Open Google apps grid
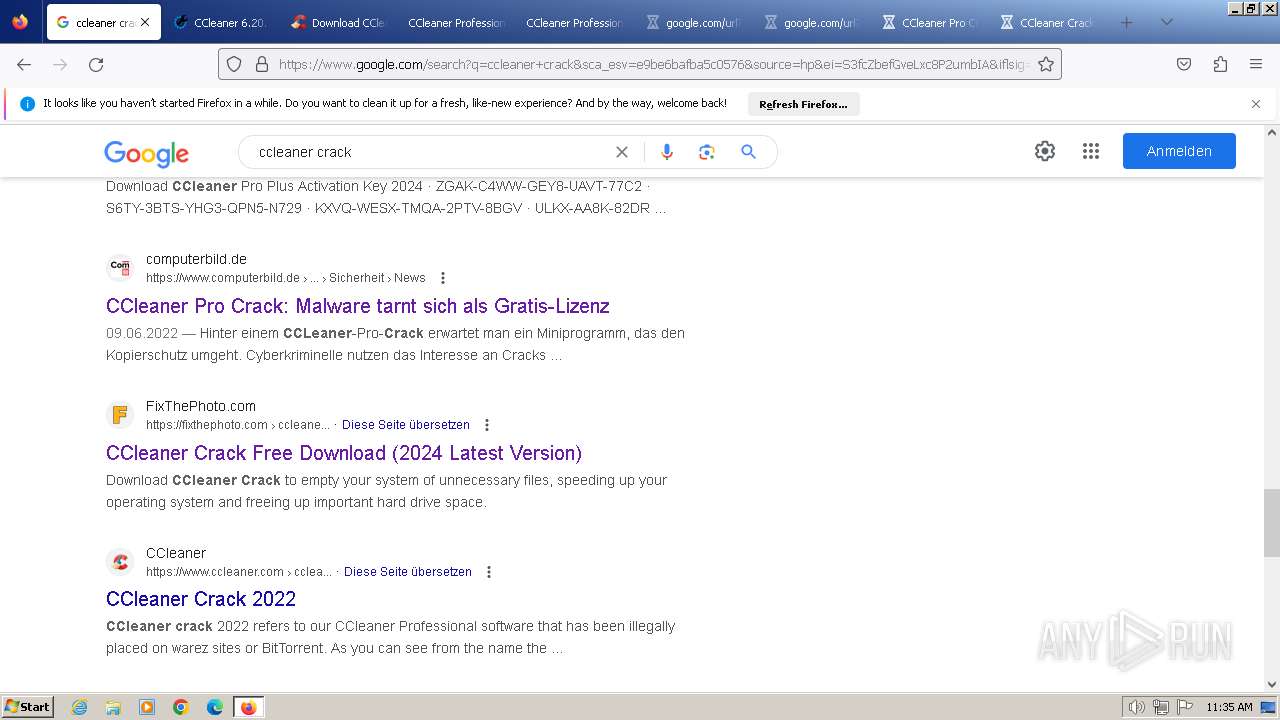Image resolution: width=1280 pixels, height=720 pixels. (x=1091, y=151)
